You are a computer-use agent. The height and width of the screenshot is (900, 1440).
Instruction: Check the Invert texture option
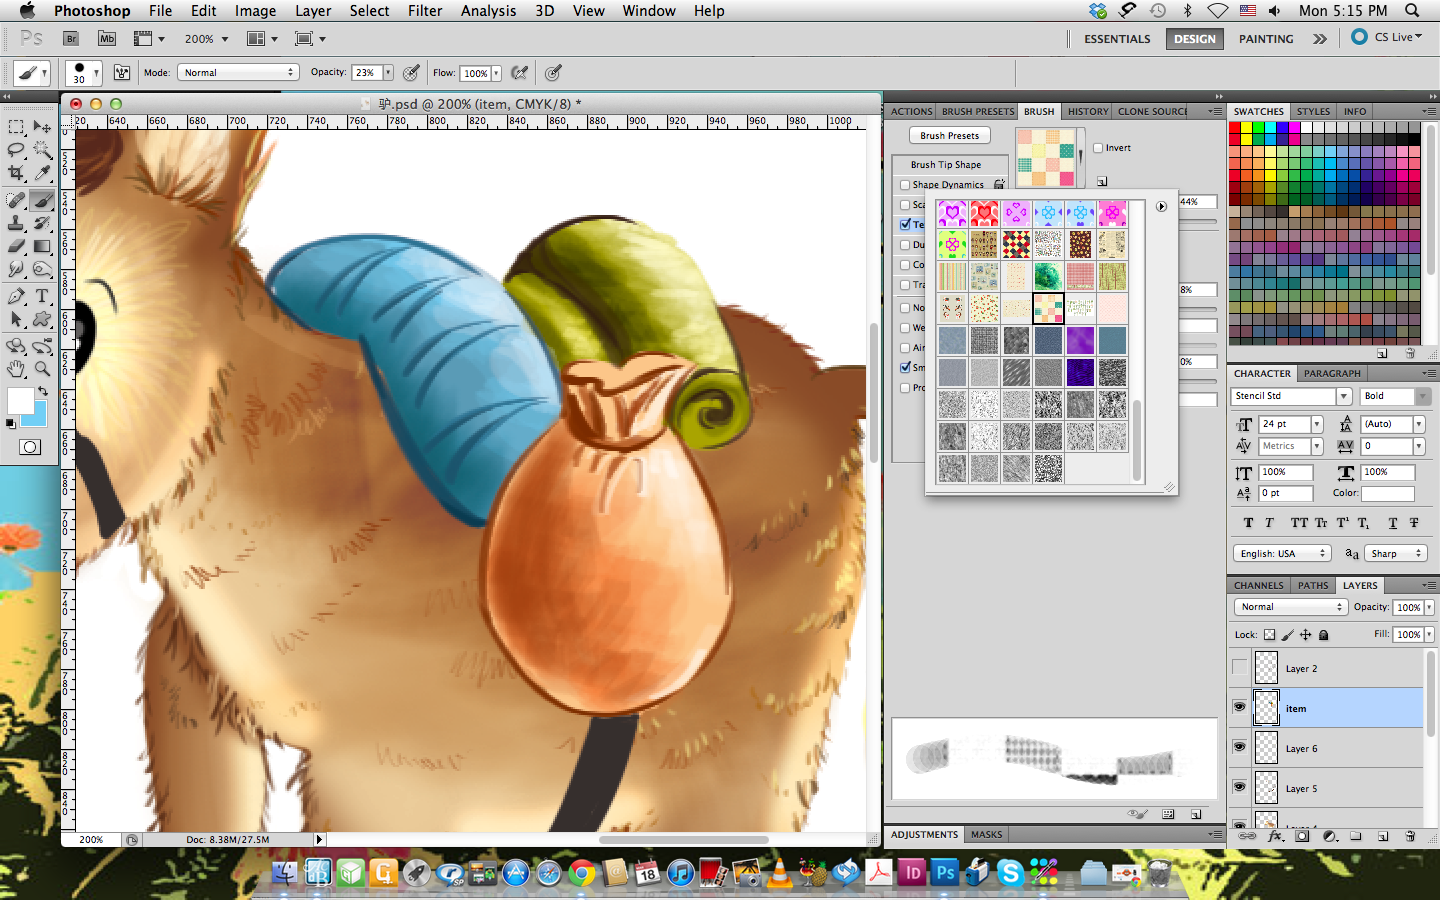[1098, 148]
